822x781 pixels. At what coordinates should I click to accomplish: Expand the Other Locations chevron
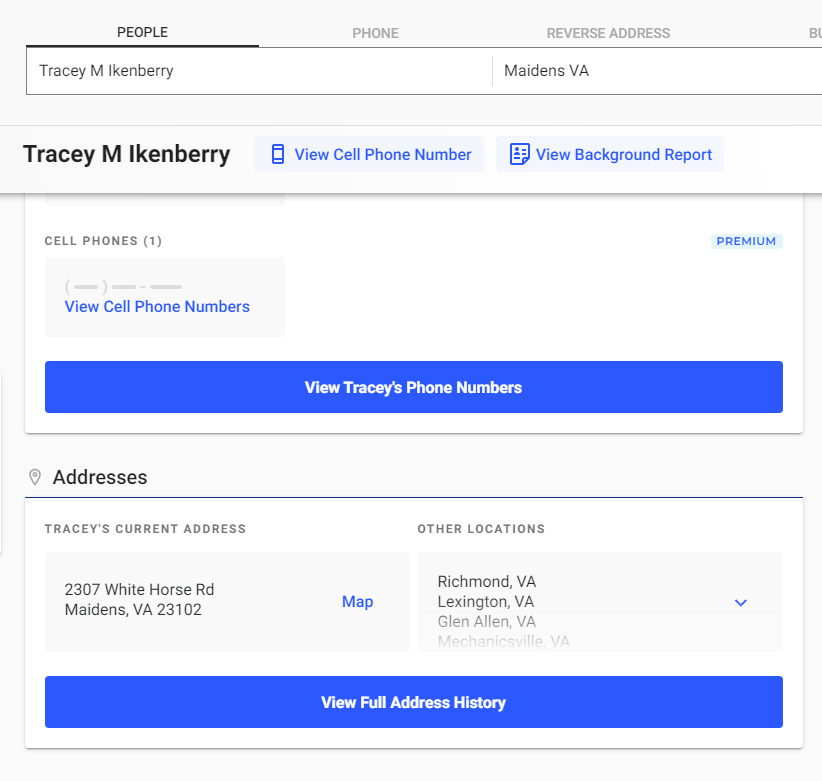[x=740, y=603]
